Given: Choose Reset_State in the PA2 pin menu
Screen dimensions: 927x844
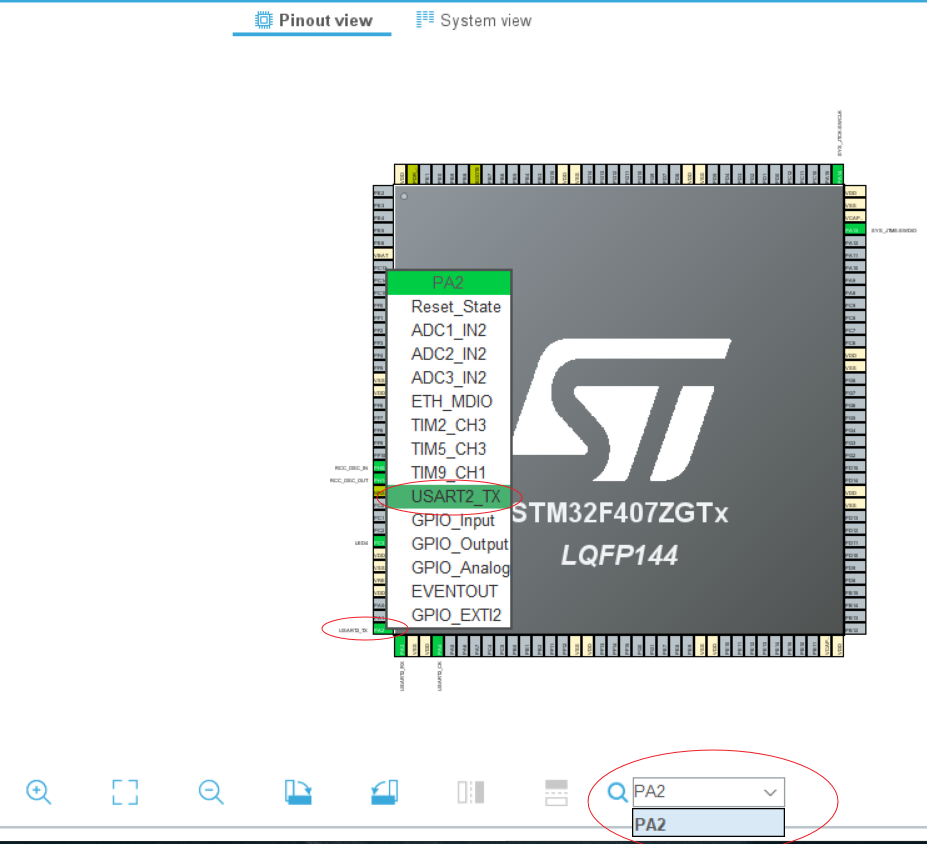Looking at the screenshot, I should coord(449,307).
